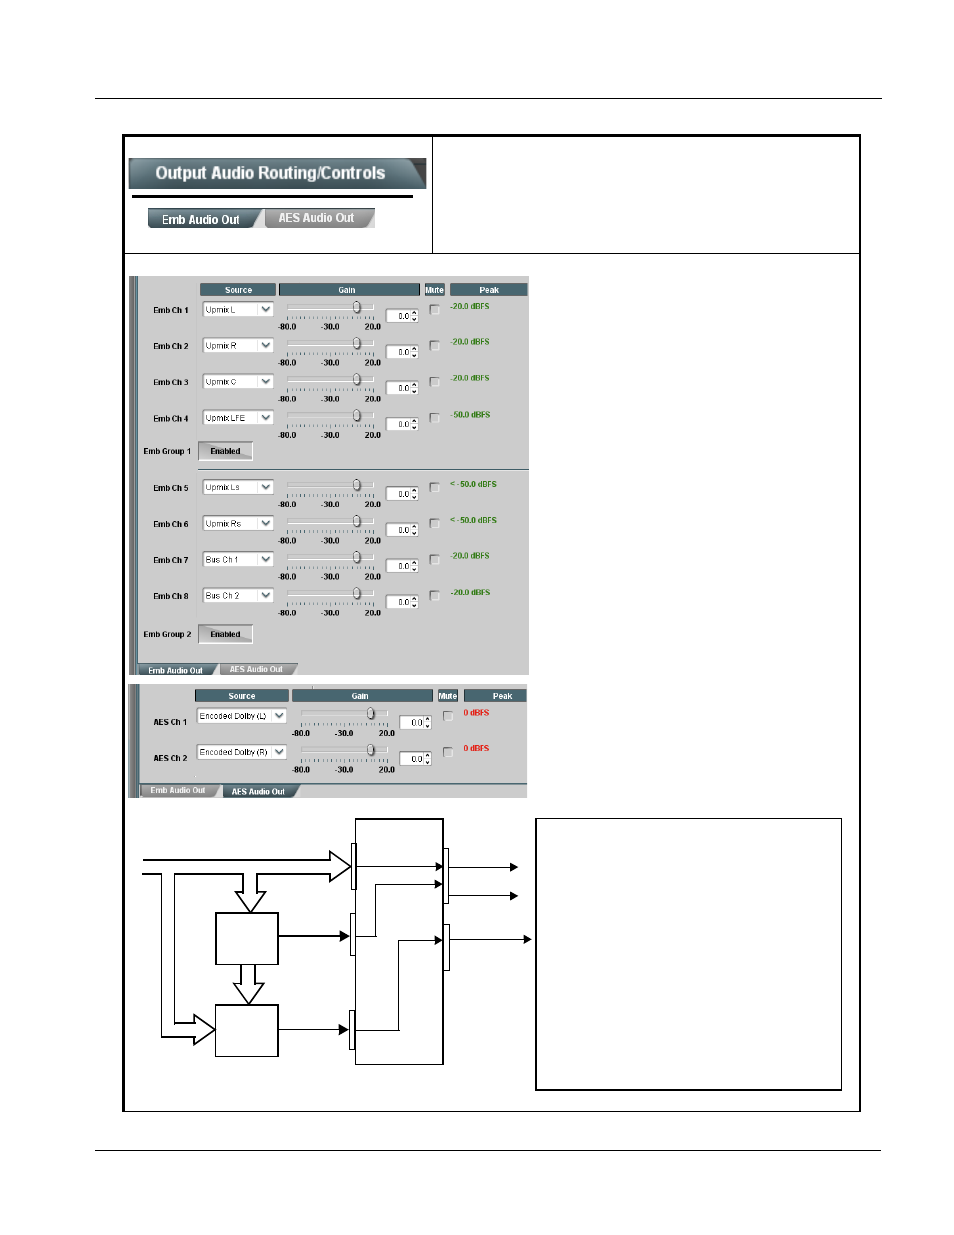
Task: Open AES Ch 2 Encoded Dolby (R) dropdown
Action: [242, 752]
